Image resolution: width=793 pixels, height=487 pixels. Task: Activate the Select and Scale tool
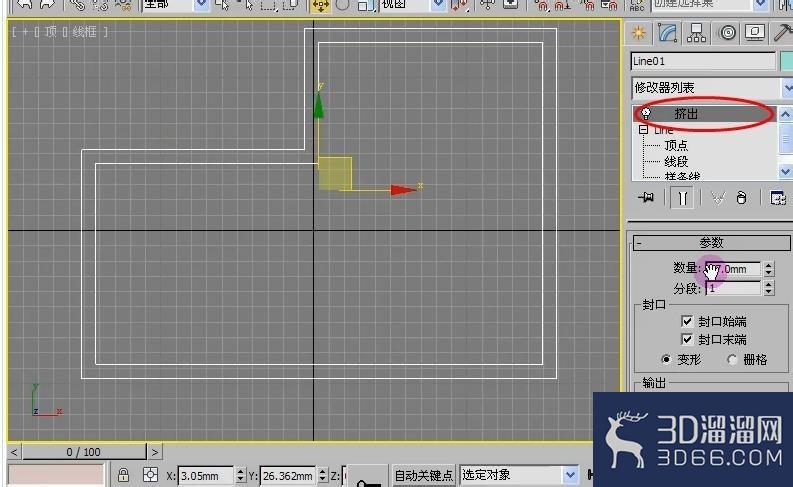pos(364,5)
